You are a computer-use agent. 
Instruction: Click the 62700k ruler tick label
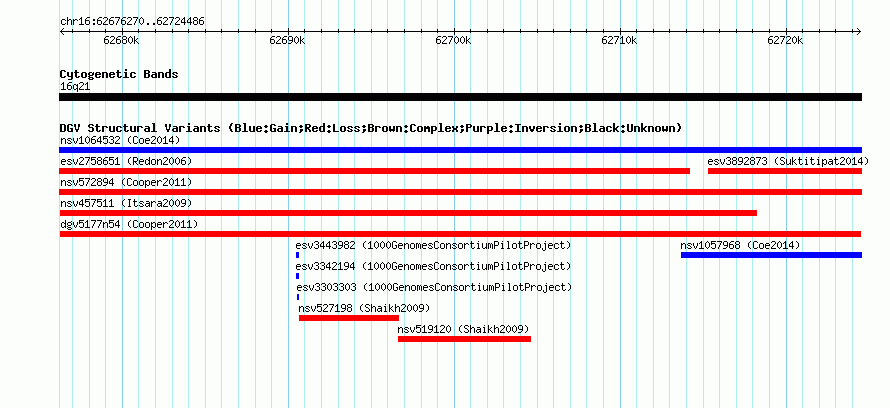454,40
